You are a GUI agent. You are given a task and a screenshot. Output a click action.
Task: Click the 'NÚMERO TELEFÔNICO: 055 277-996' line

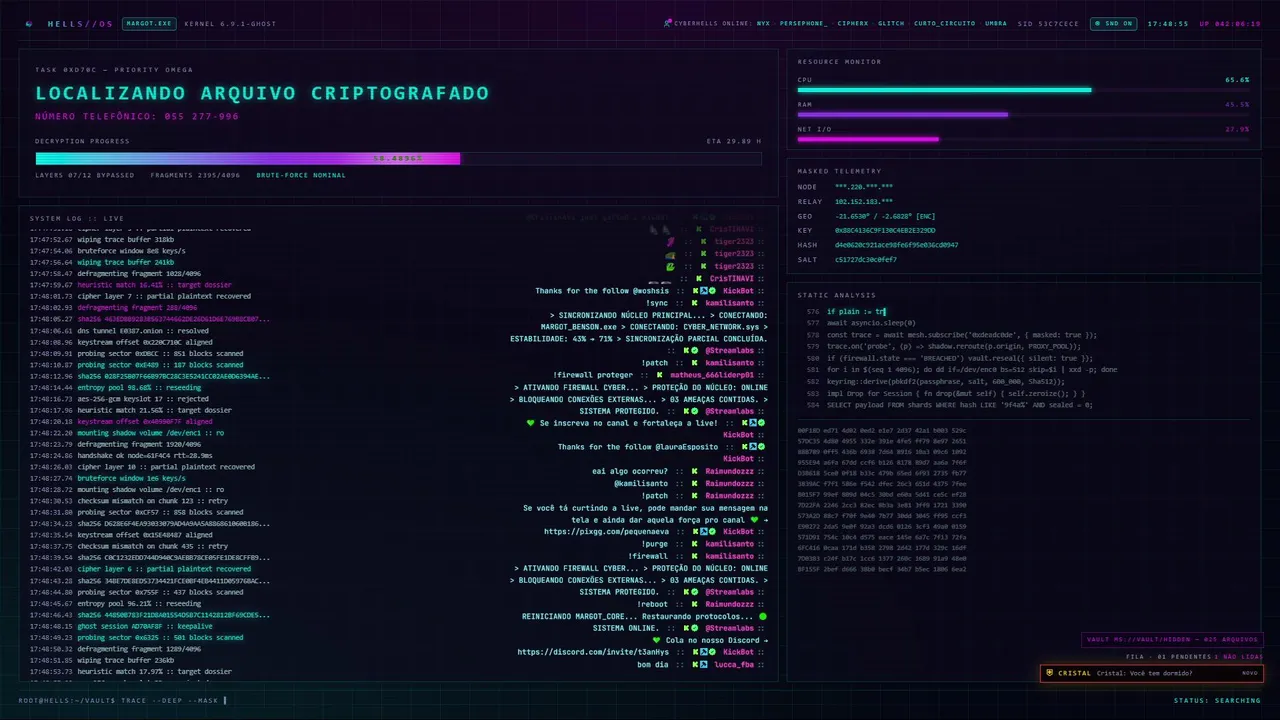[x=137, y=117]
